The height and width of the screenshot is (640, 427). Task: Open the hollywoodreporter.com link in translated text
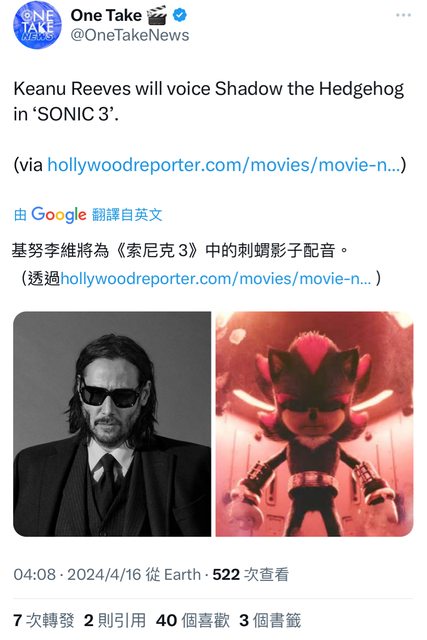coord(216,278)
